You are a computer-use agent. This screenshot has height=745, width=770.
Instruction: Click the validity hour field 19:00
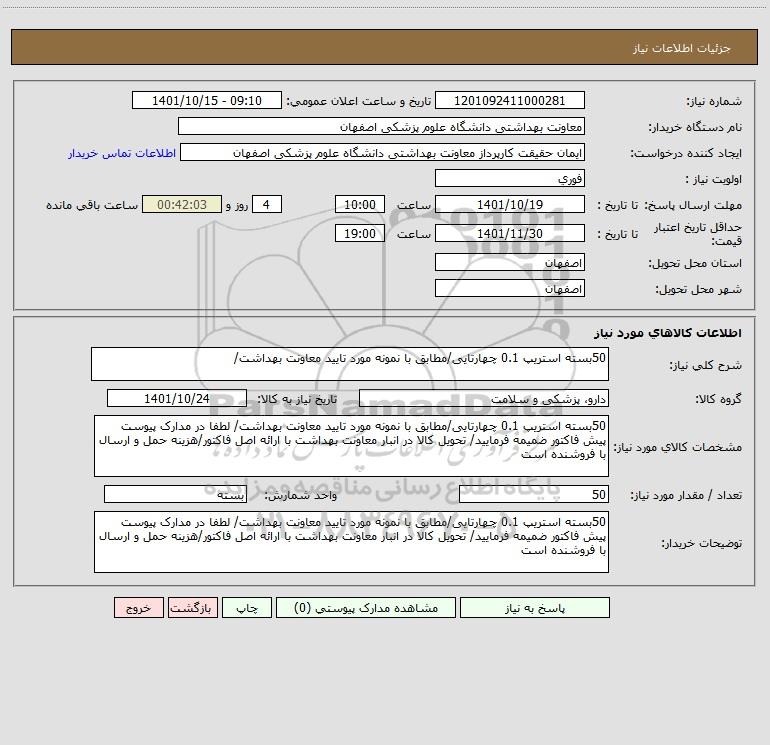(x=359, y=233)
